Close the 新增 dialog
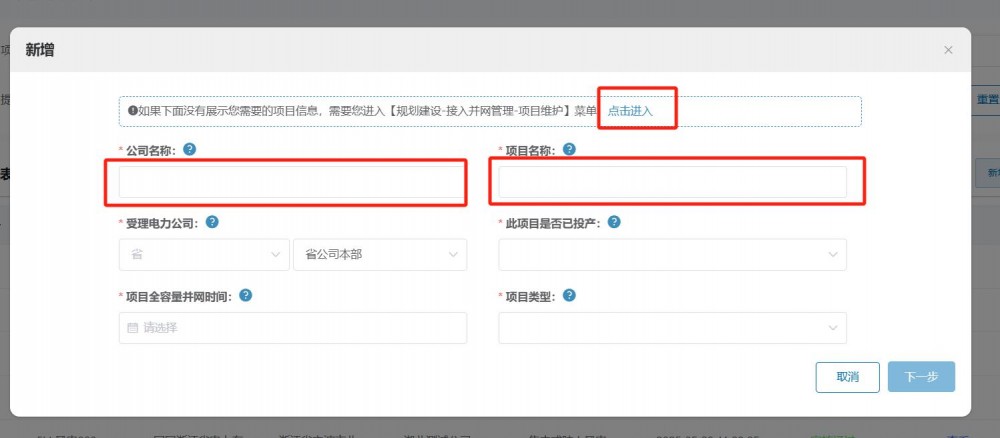The height and width of the screenshot is (438, 1000). pos(948,50)
